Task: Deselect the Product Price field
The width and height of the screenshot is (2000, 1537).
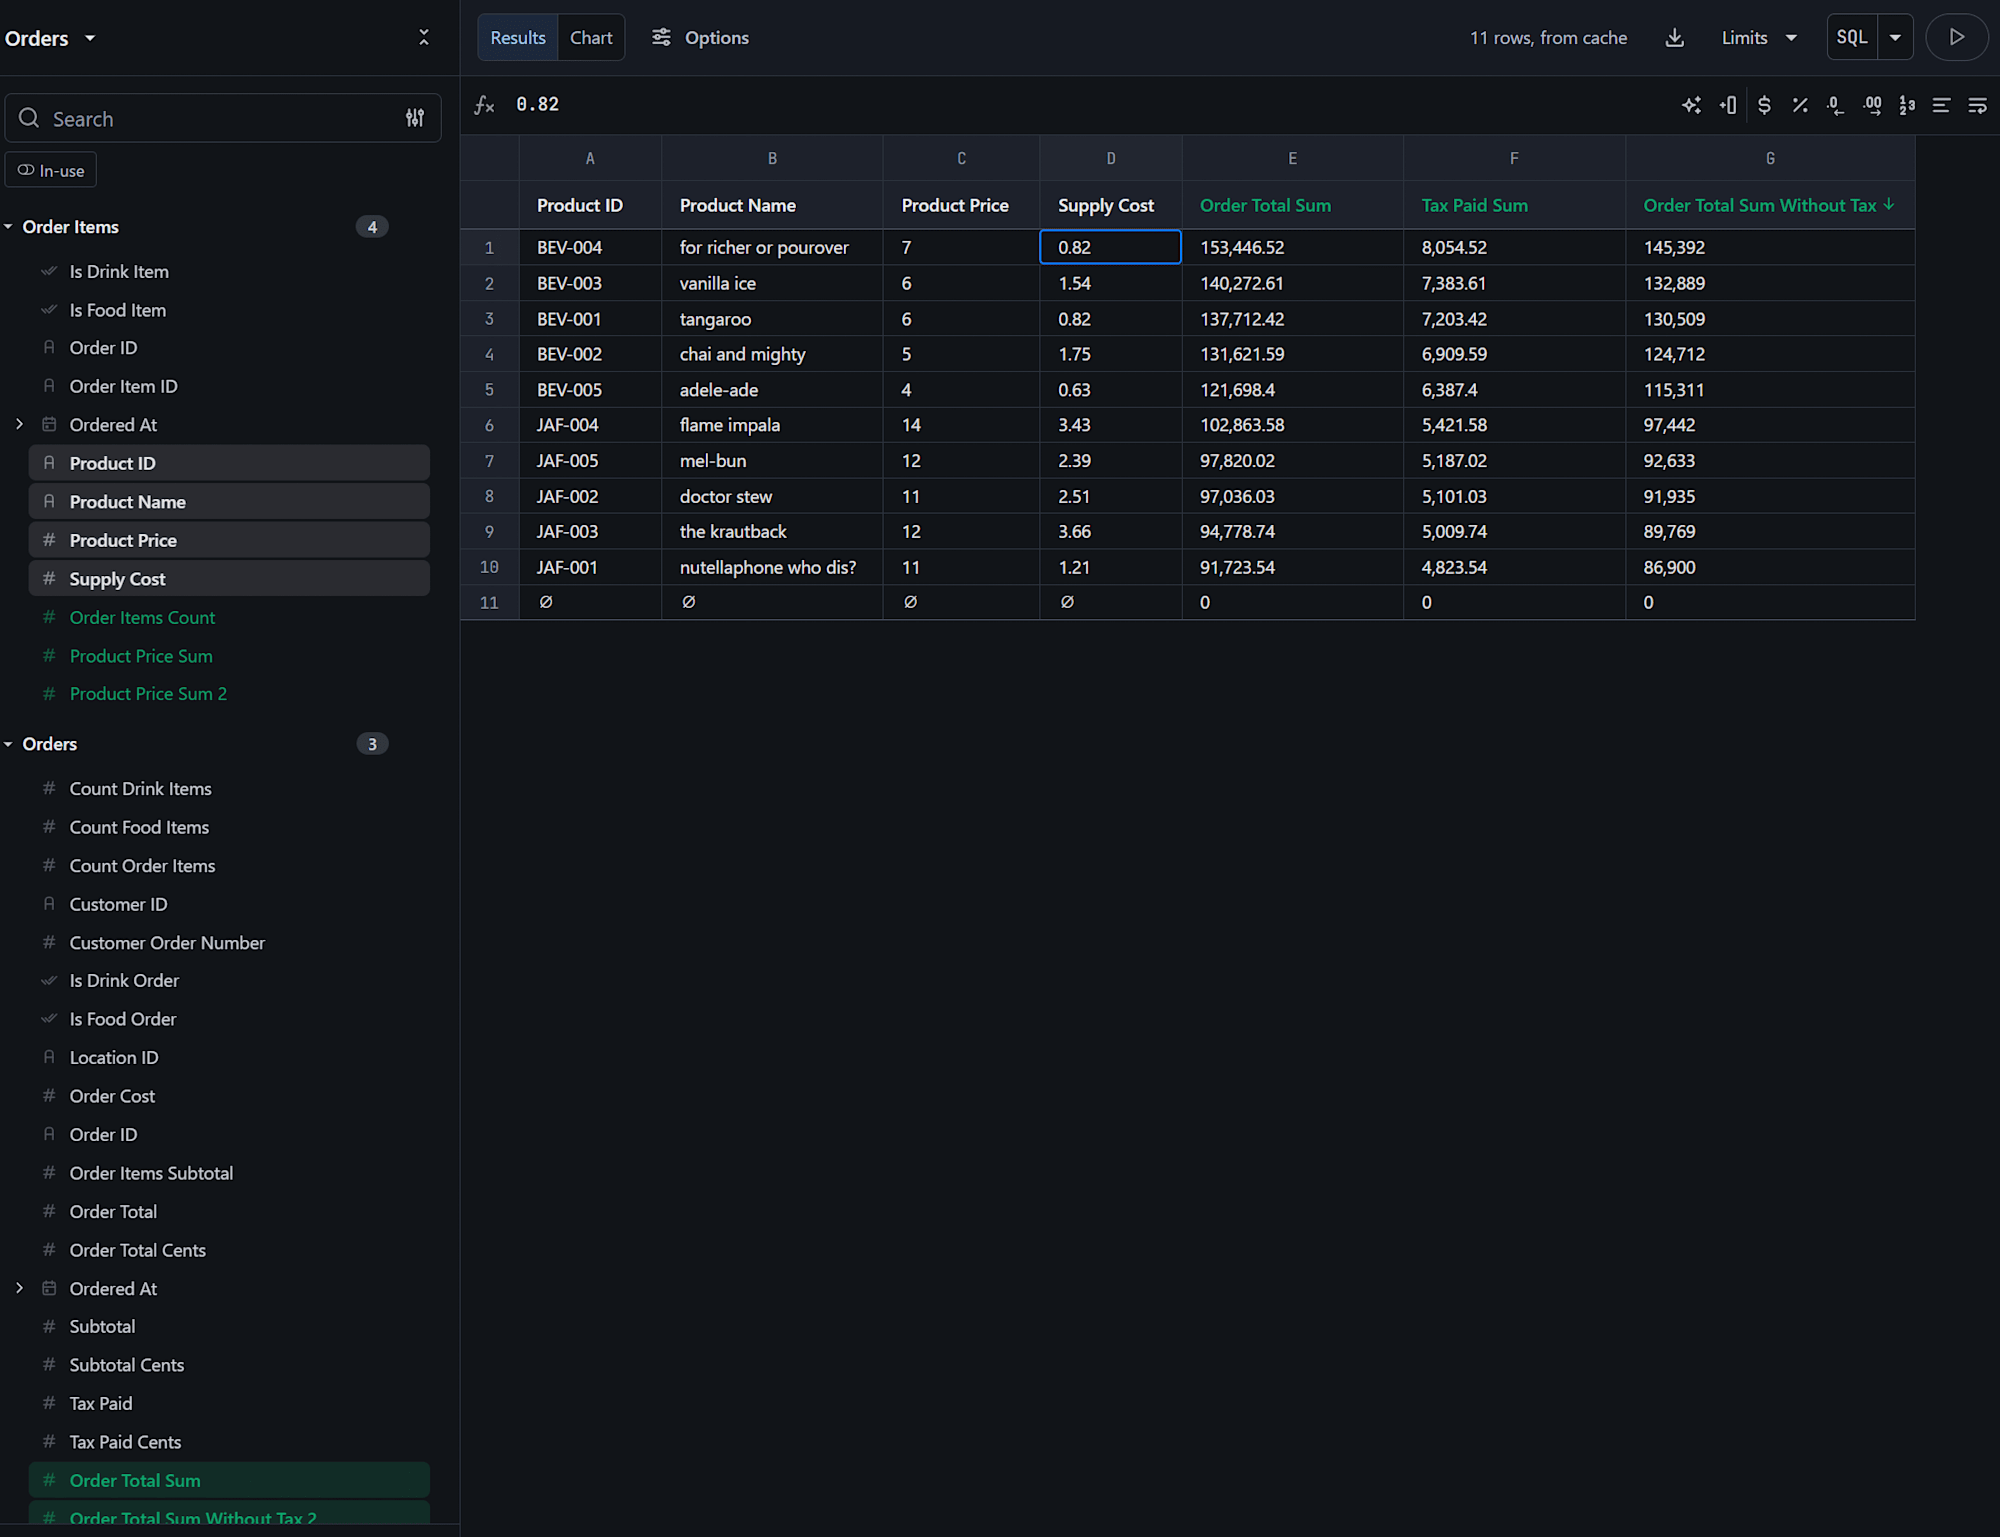Action: coord(229,540)
